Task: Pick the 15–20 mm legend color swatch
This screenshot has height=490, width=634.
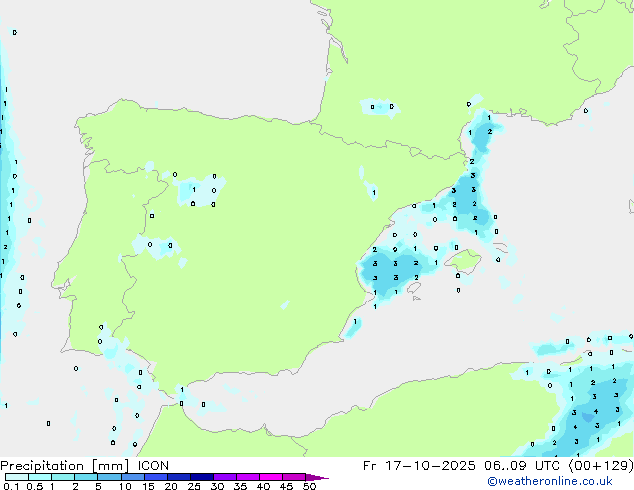Action: click(156, 477)
